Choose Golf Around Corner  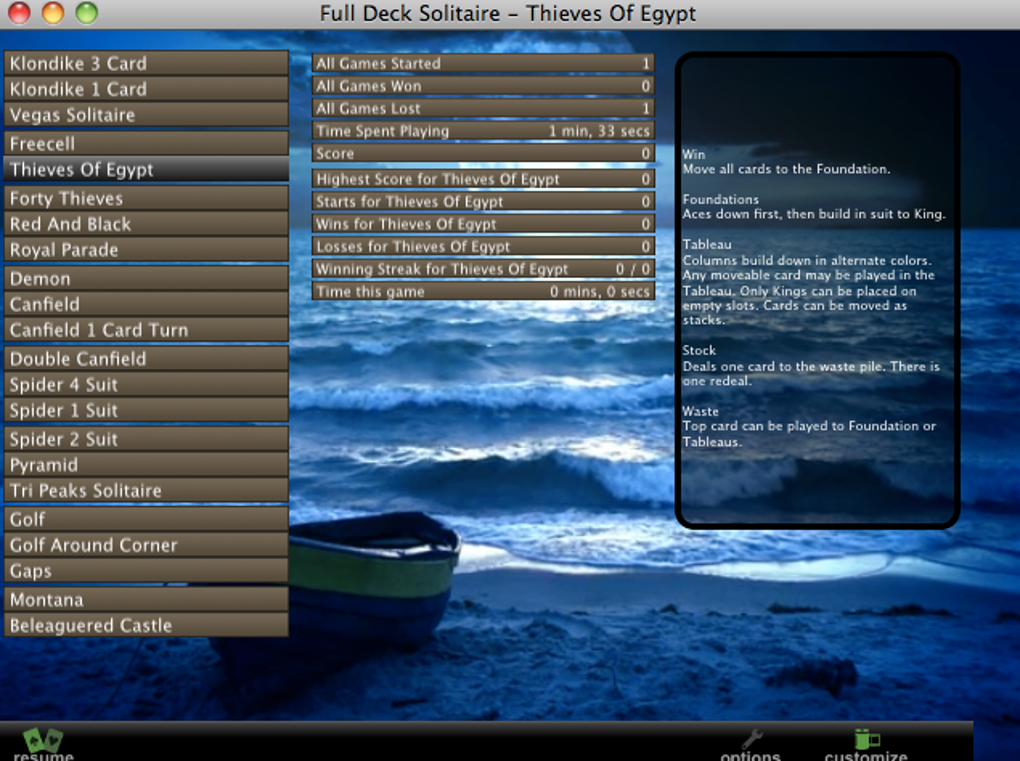146,545
